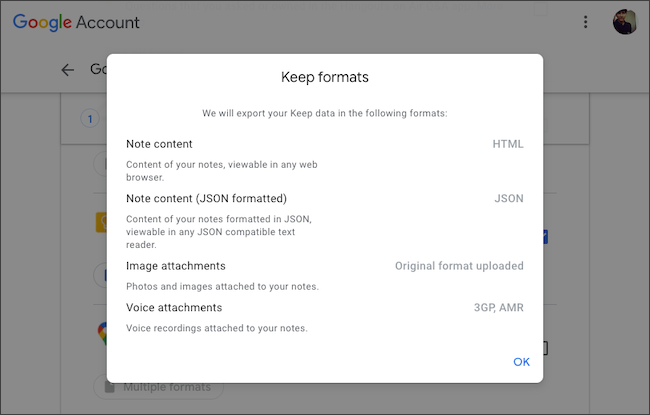This screenshot has width=650, height=415.
Task: Click OK to close Keep formats dialog
Action: click(521, 362)
